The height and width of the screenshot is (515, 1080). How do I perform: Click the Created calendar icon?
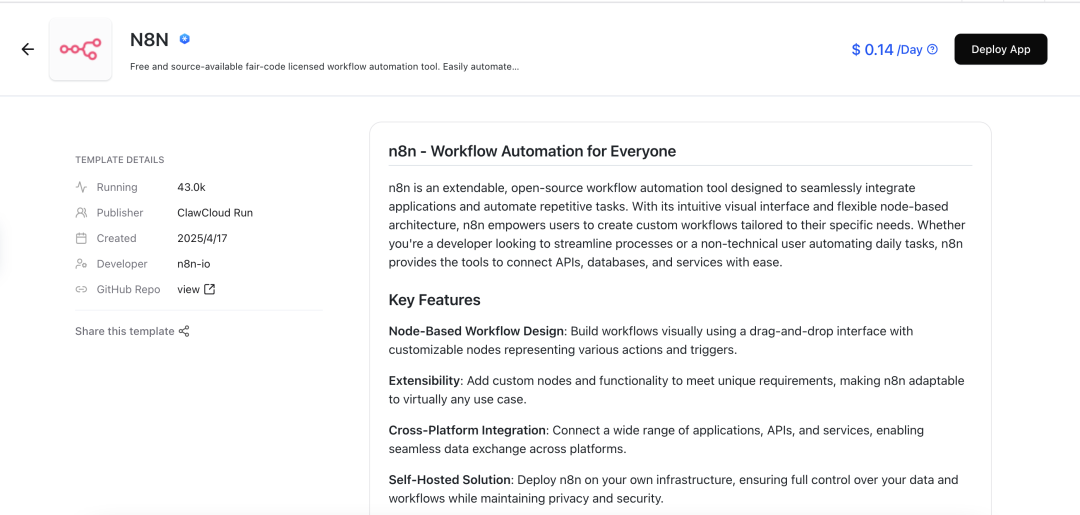coord(81,238)
